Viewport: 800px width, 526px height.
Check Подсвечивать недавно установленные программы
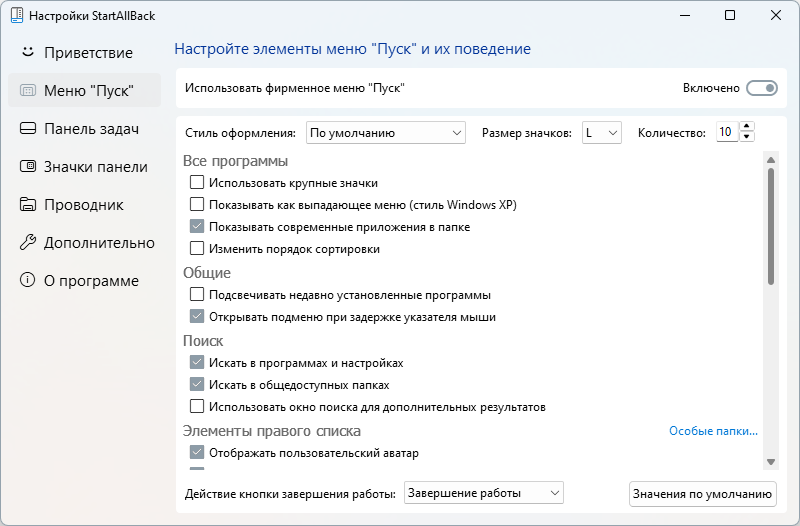197,294
